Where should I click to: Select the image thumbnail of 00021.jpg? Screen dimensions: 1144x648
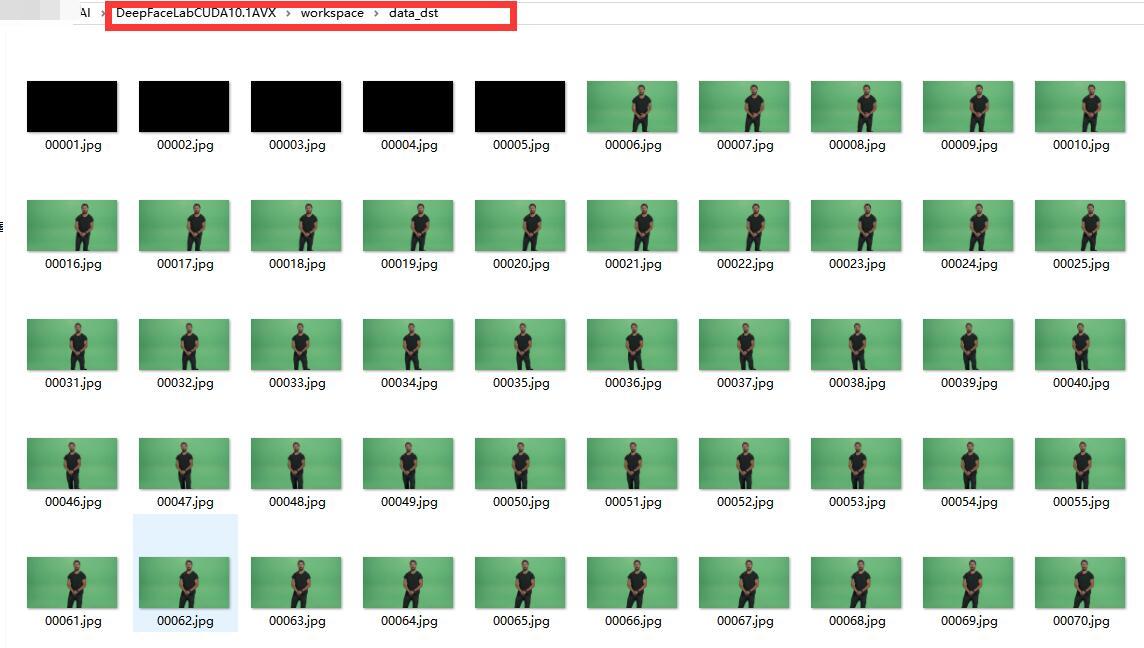point(632,225)
